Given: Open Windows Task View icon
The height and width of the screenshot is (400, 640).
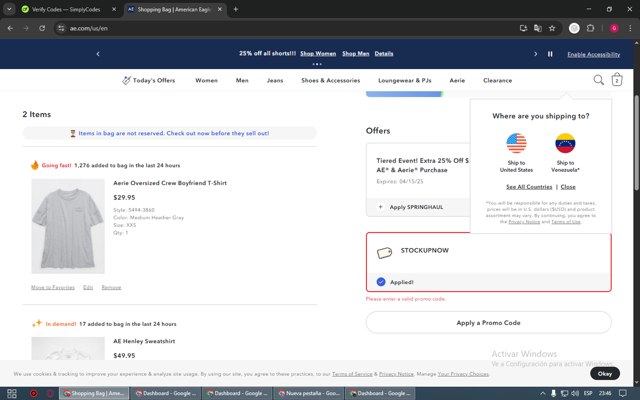Looking at the screenshot, I should click(12, 393).
